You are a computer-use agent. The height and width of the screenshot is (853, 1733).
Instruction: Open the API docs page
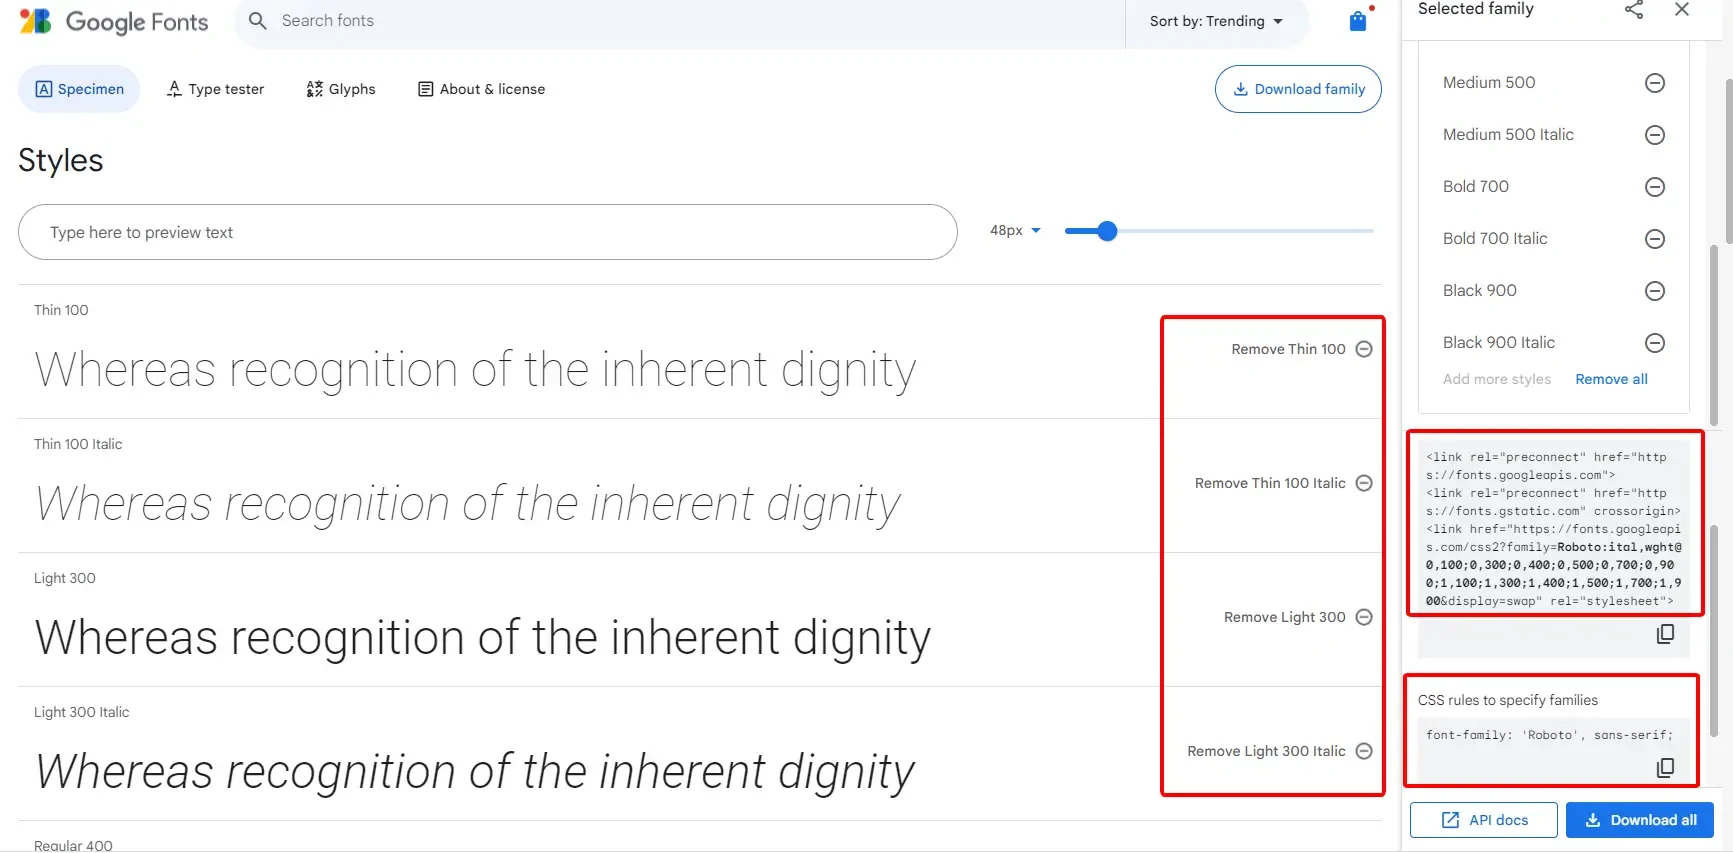1483,819
